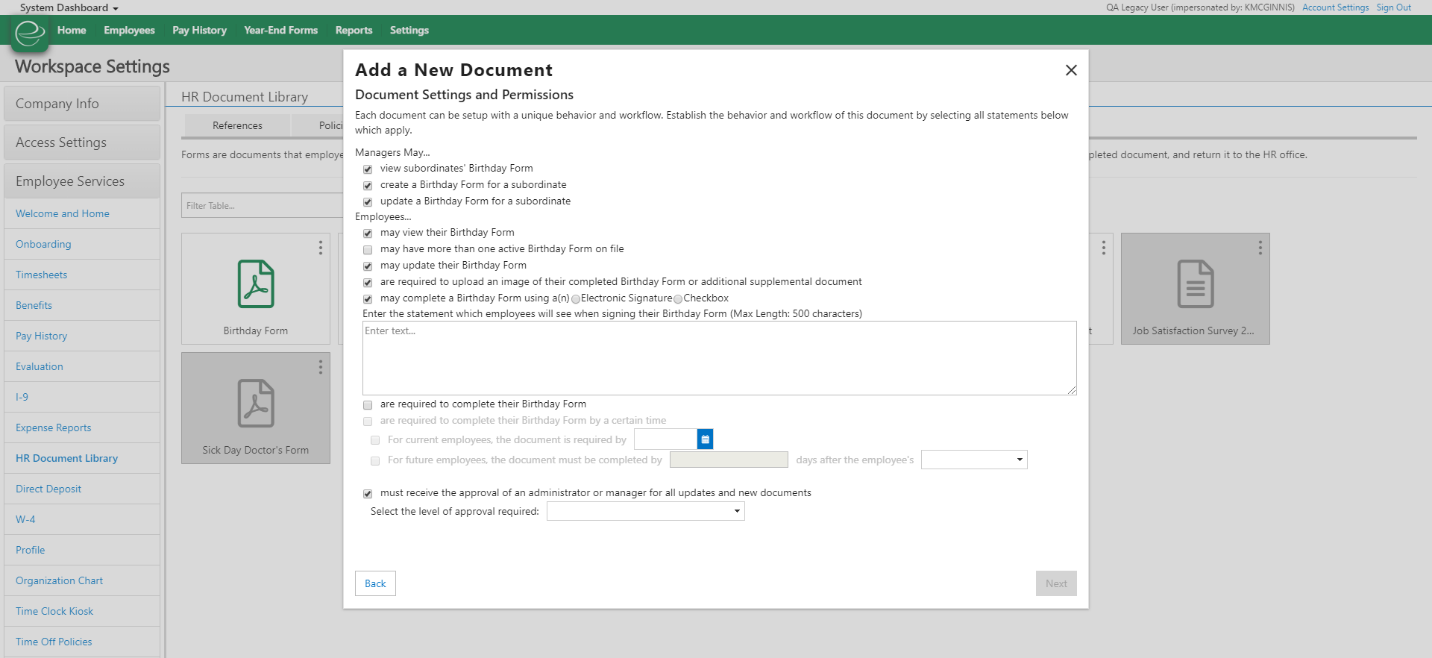Open the Pay History sidebar link
The height and width of the screenshot is (658, 1432).
click(x=42, y=336)
